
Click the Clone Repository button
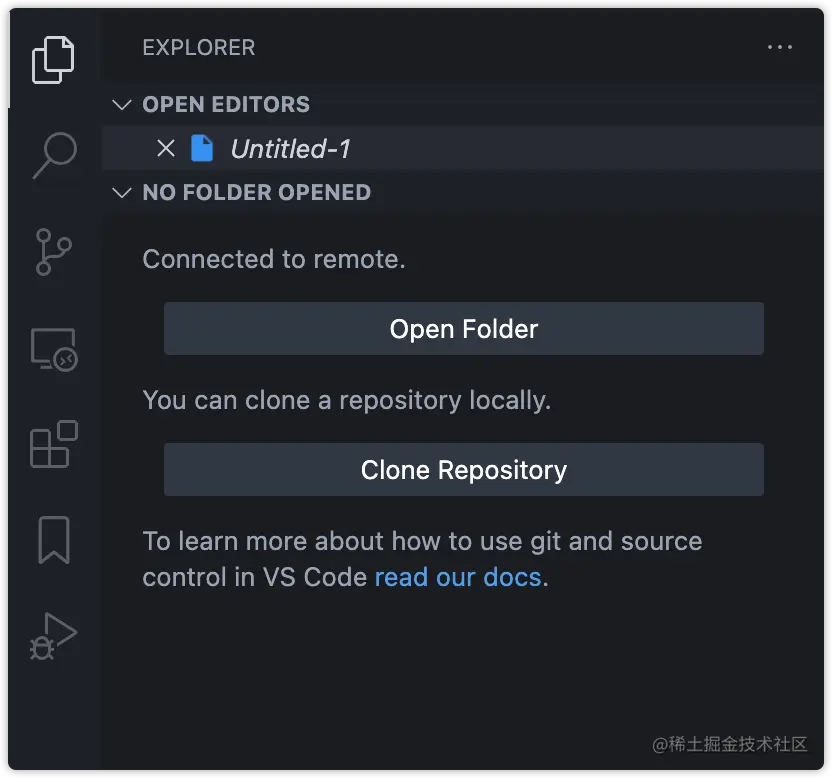point(464,470)
